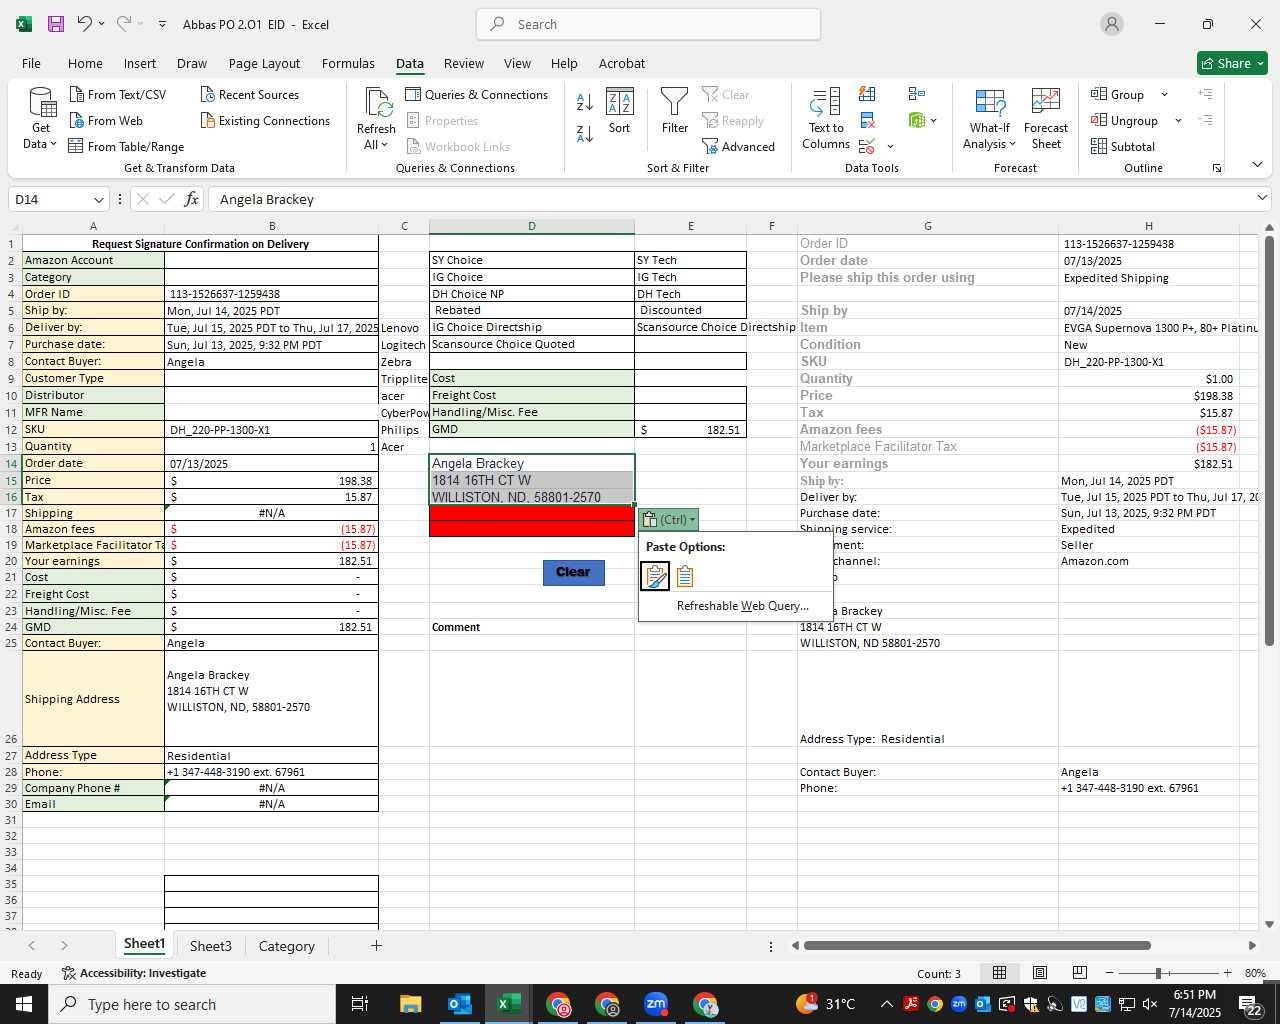
Task: Switch to Page Layout view icon
Action: pyautogui.click(x=1040, y=973)
